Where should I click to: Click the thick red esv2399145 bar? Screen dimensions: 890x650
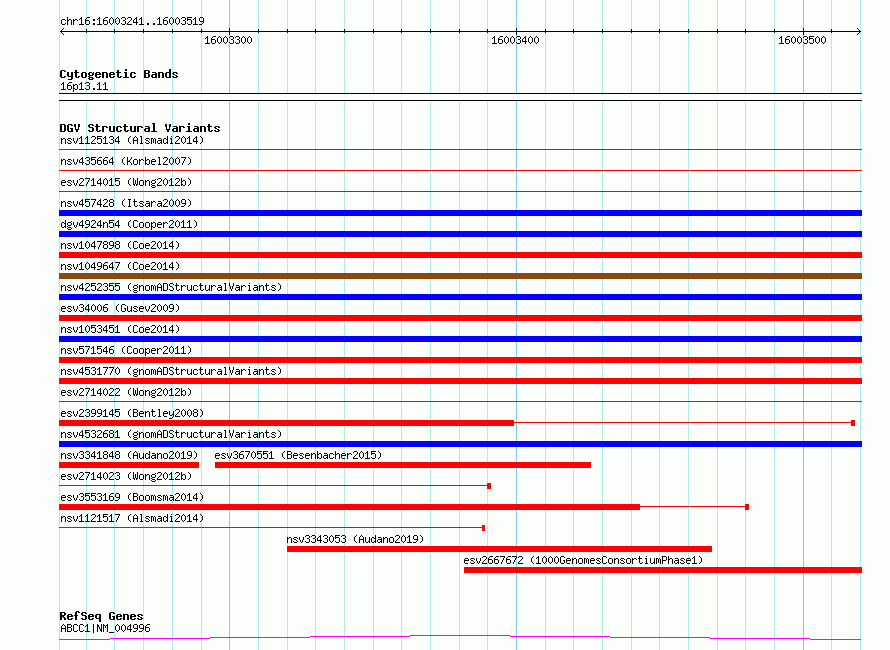[287, 423]
